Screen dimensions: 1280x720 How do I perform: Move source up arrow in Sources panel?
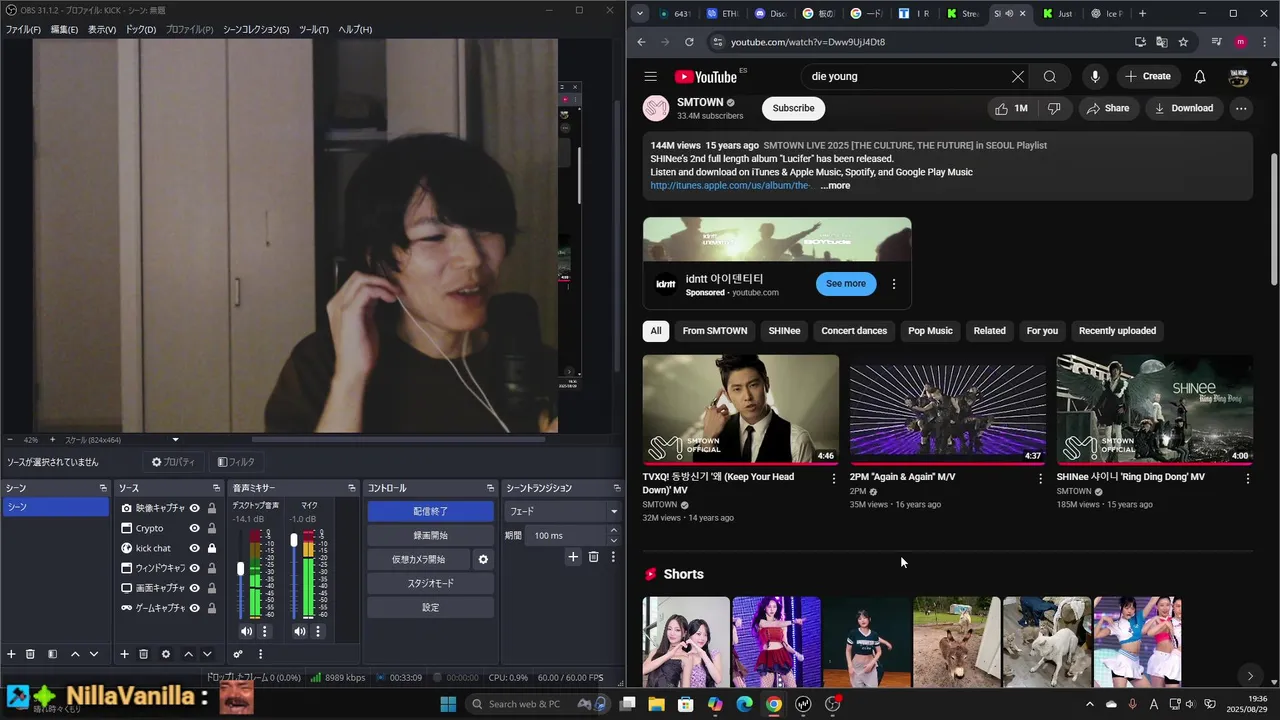188,654
